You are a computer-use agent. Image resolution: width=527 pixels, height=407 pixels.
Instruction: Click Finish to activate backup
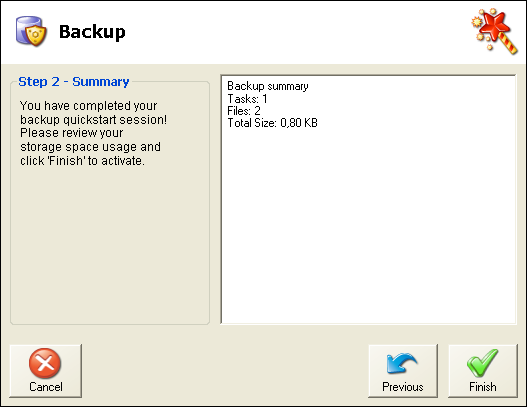click(483, 371)
